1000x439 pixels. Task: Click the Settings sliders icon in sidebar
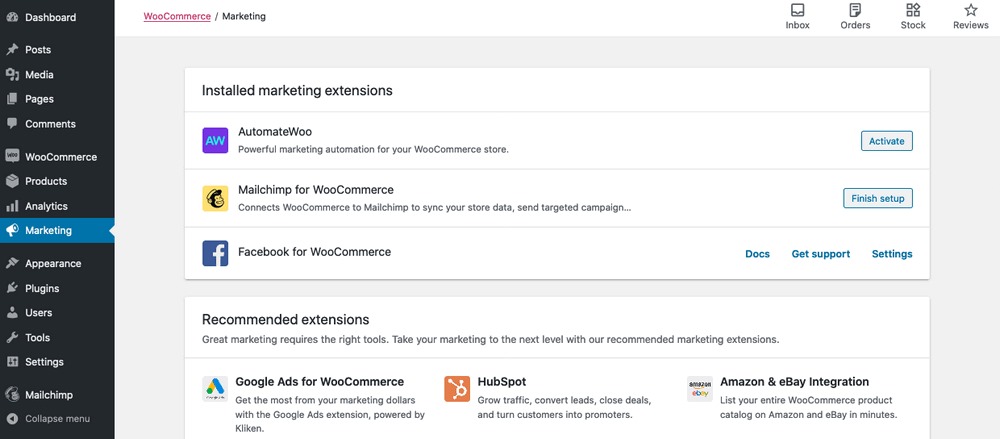12,362
